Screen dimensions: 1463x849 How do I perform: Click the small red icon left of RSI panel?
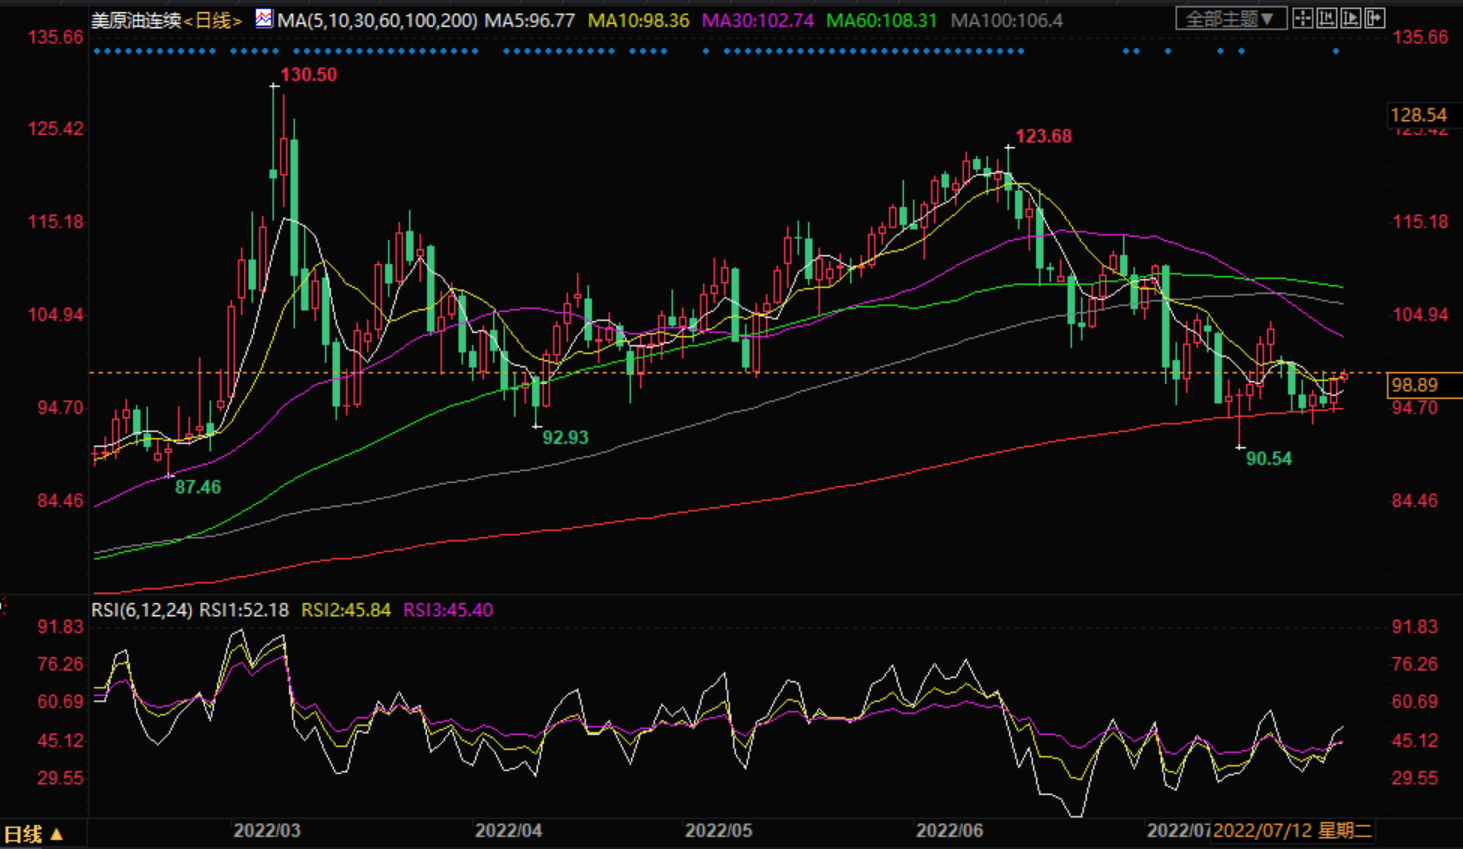pyautogui.click(x=3, y=606)
